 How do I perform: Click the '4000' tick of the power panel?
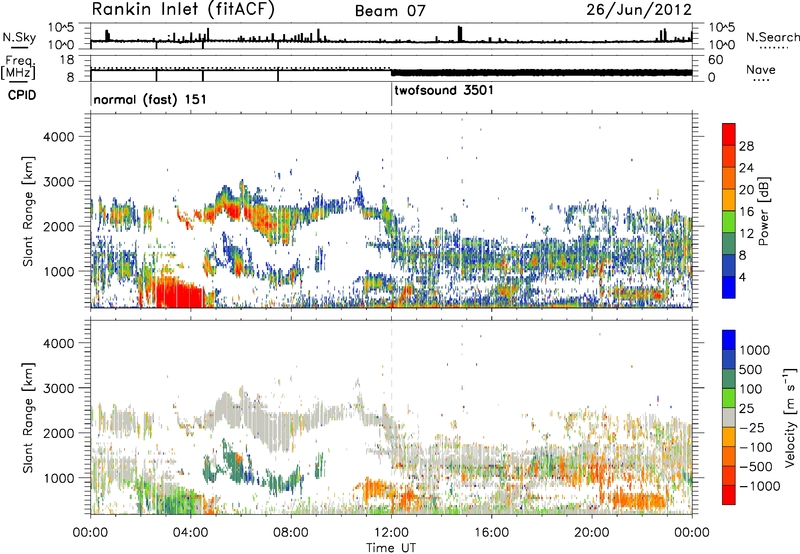pos(59,136)
